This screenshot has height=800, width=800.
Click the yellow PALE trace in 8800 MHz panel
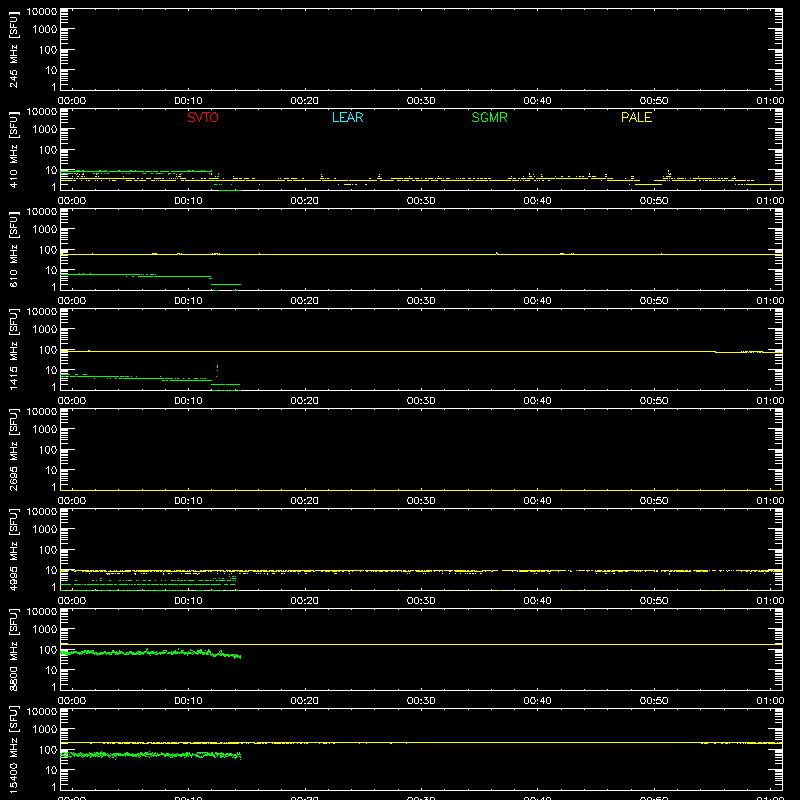click(421, 644)
